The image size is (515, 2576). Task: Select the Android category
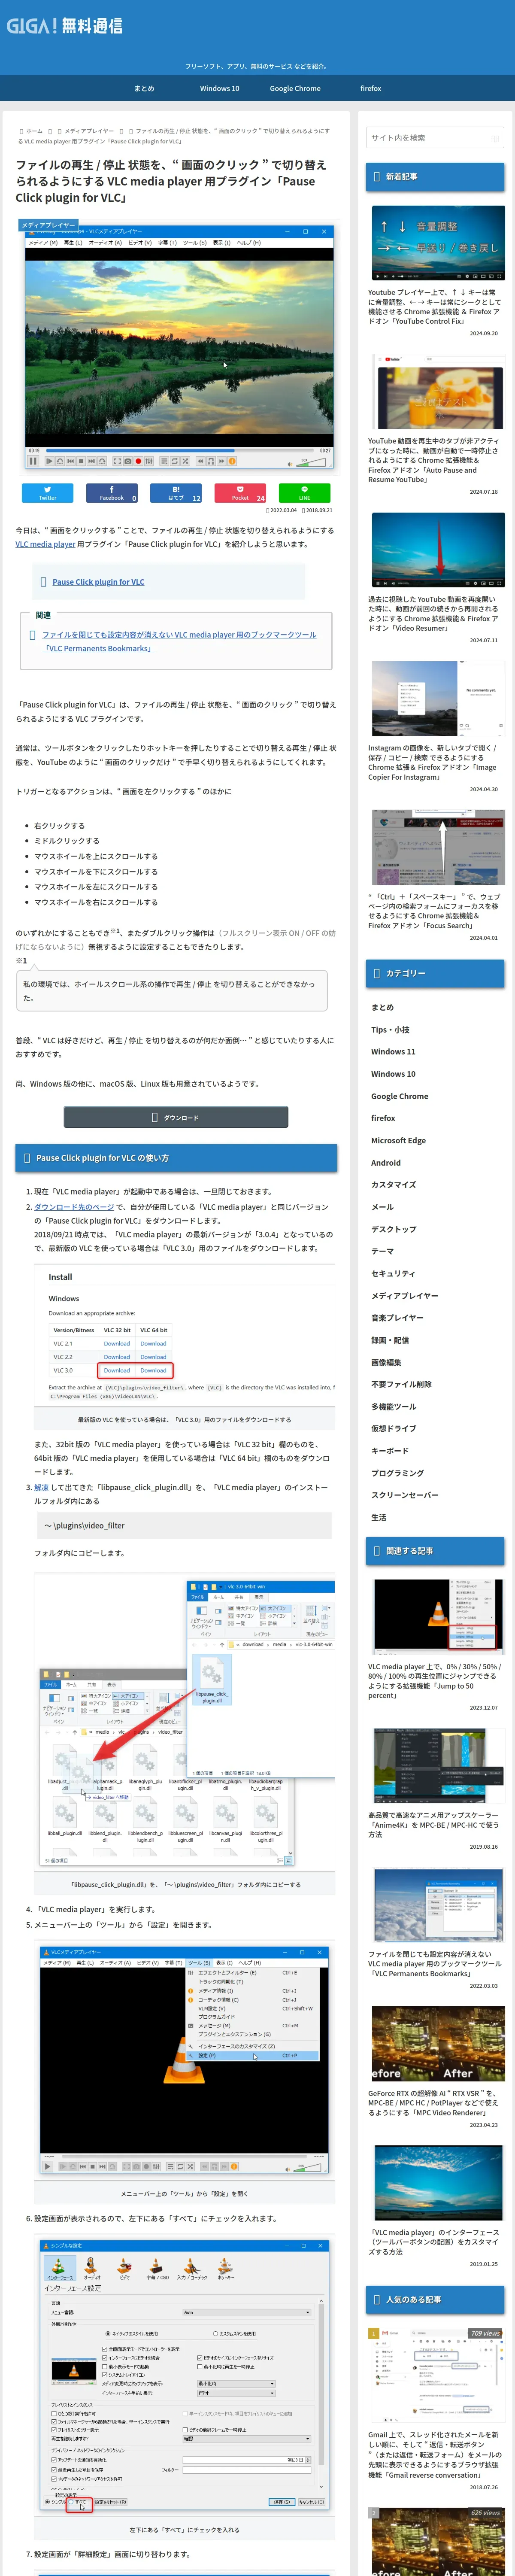386,1163
